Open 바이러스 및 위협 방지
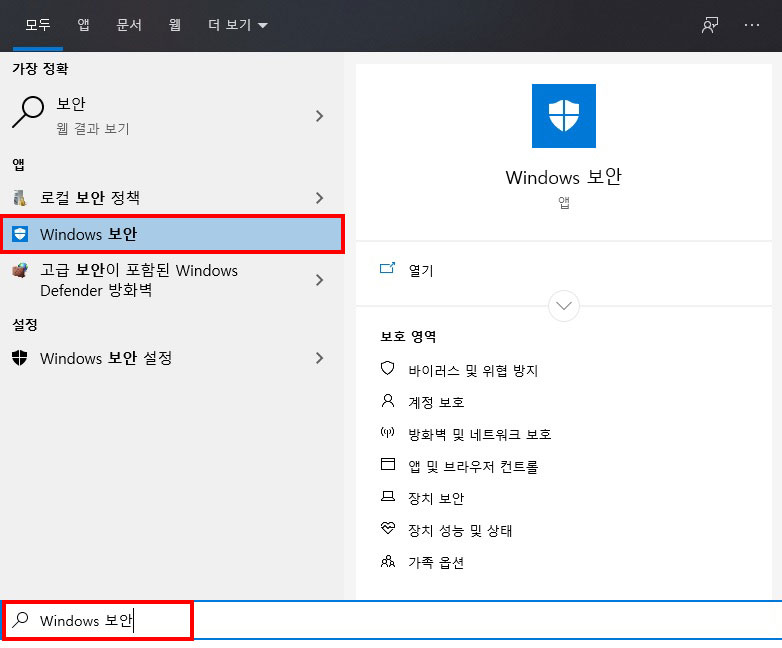 [x=473, y=371]
